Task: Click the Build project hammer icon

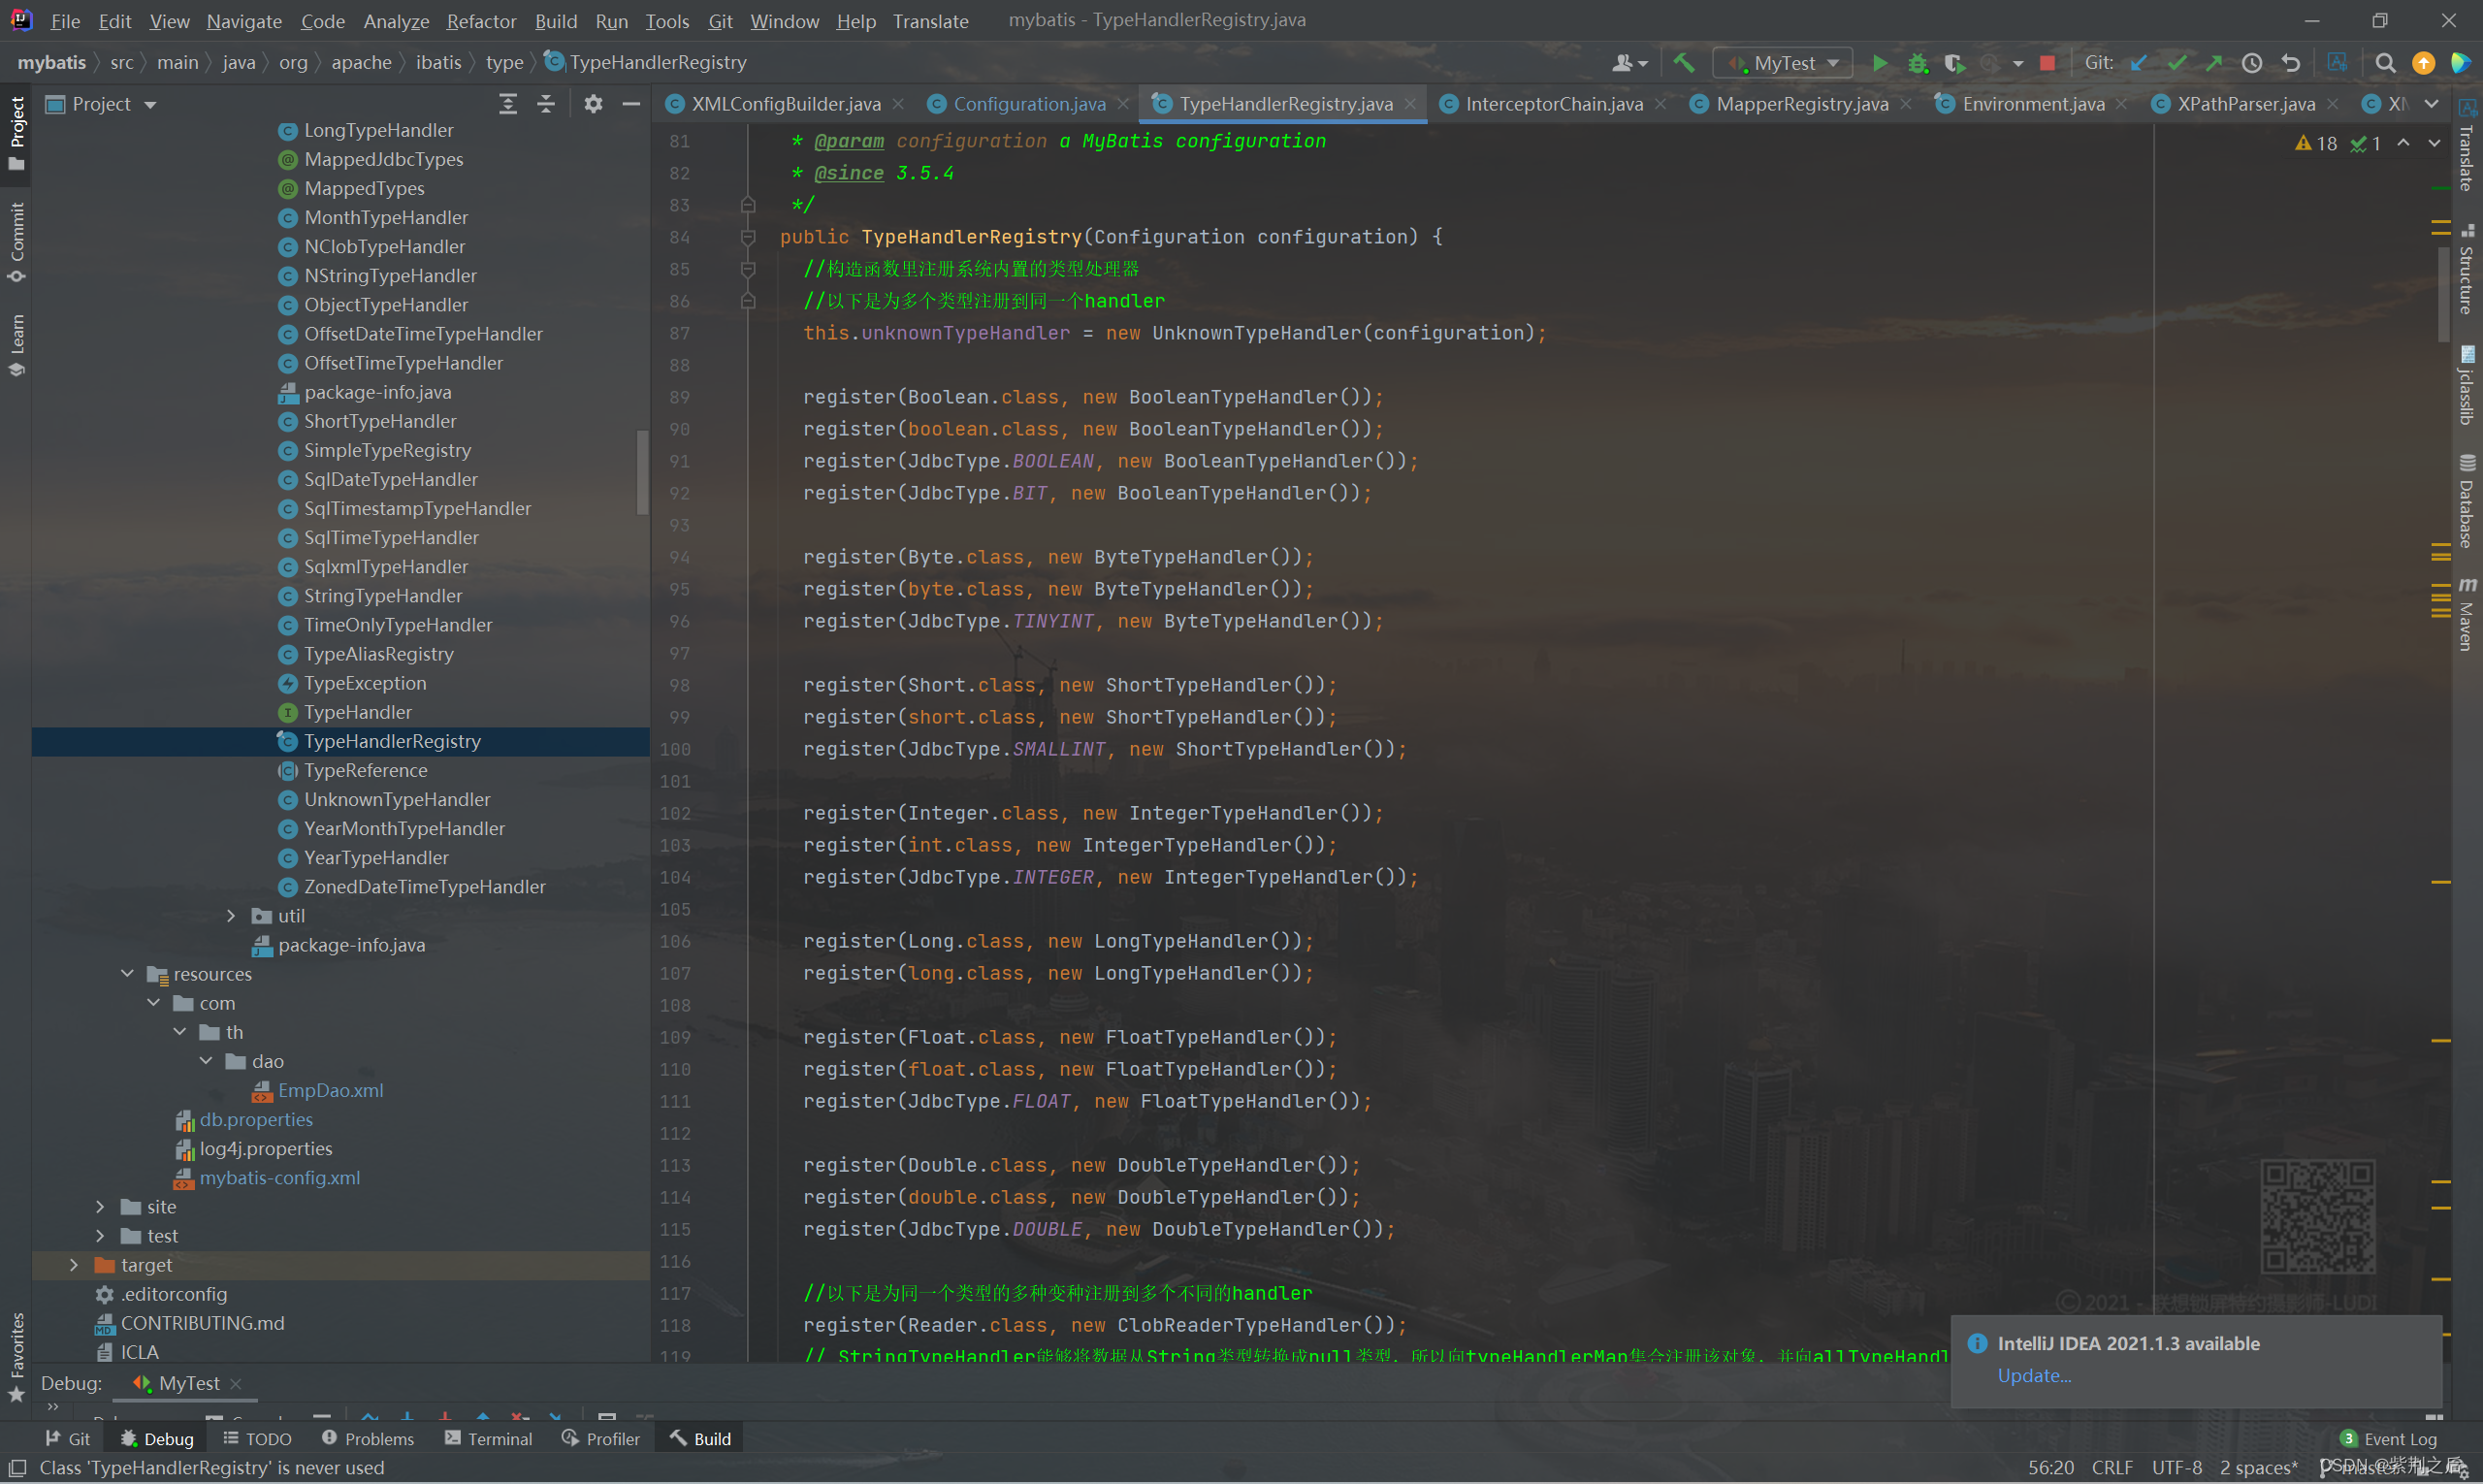Action: (x=1684, y=63)
